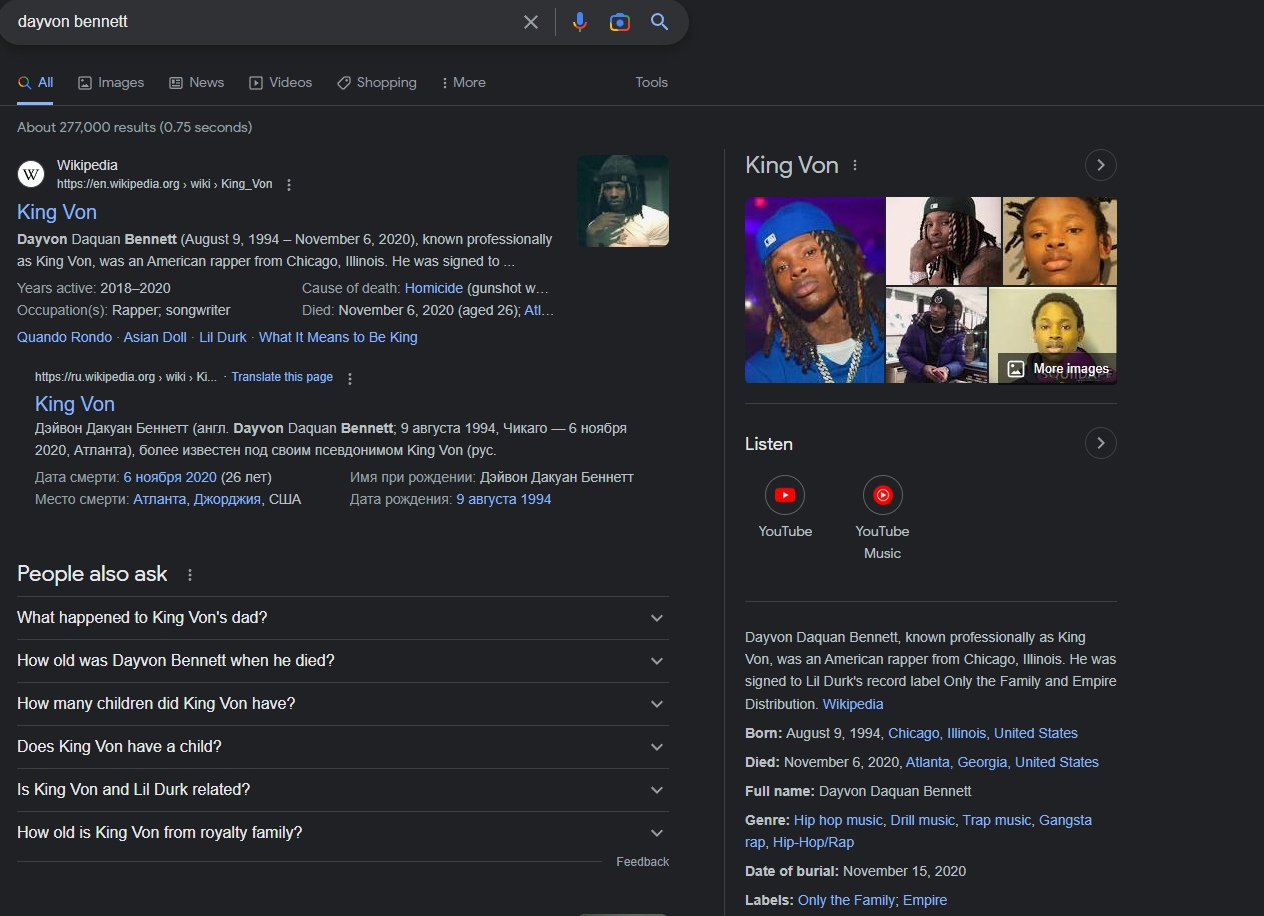Clear the search box with X icon
This screenshot has height=916, width=1264.
click(531, 22)
